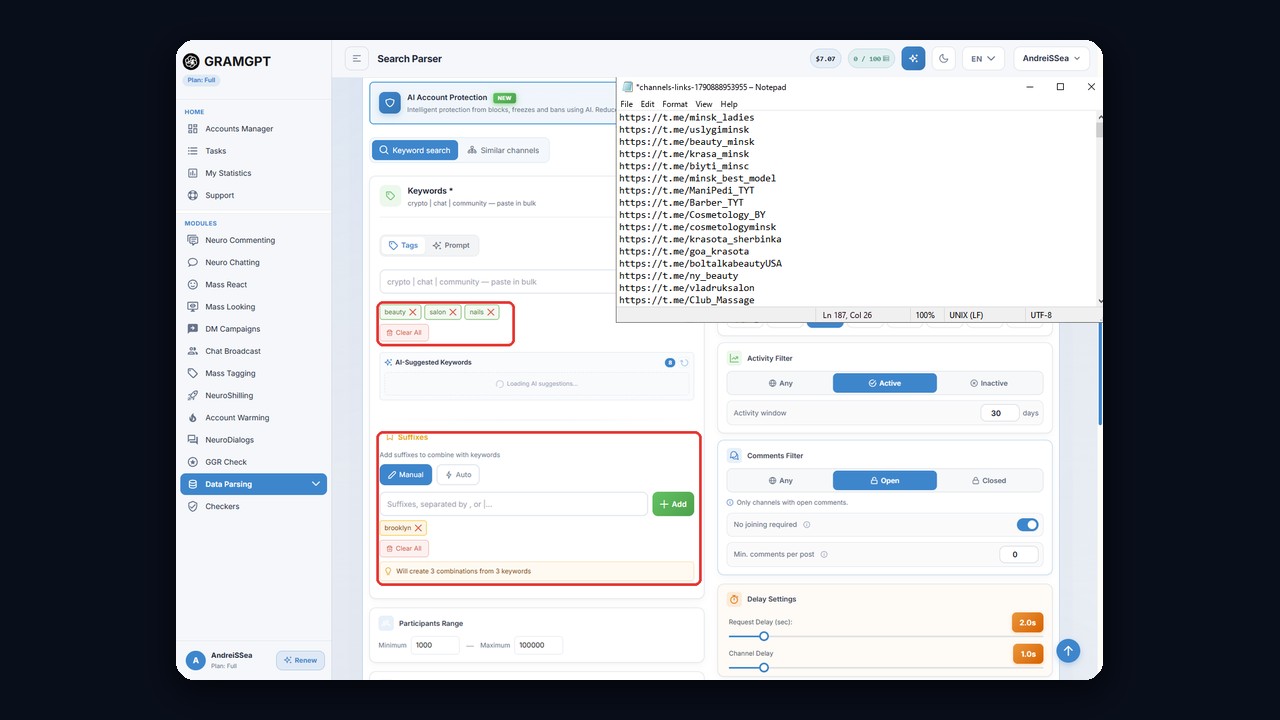Click the green Add suffix button
1280x720 pixels.
click(x=673, y=504)
